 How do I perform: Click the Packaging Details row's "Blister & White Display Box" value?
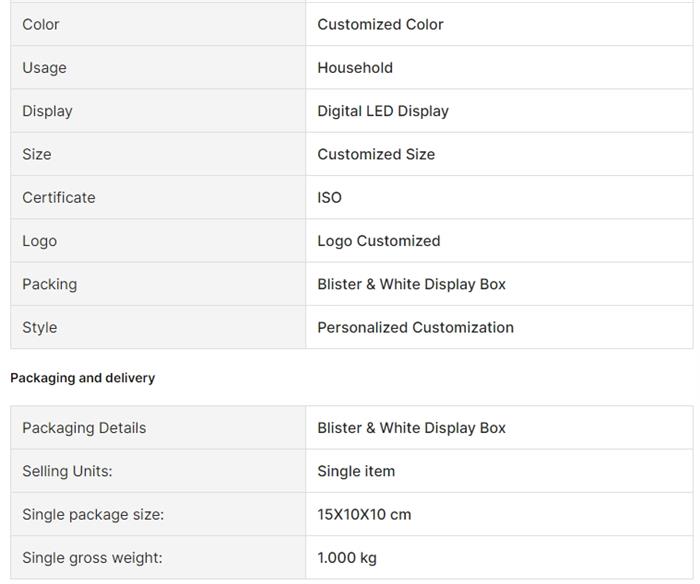tap(411, 428)
